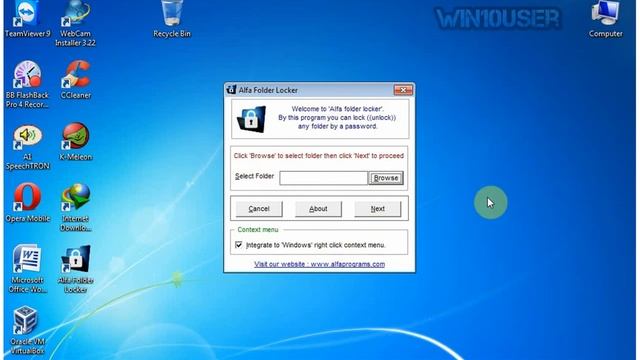Proceed with the Next button
640x360 pixels.
[x=378, y=209]
